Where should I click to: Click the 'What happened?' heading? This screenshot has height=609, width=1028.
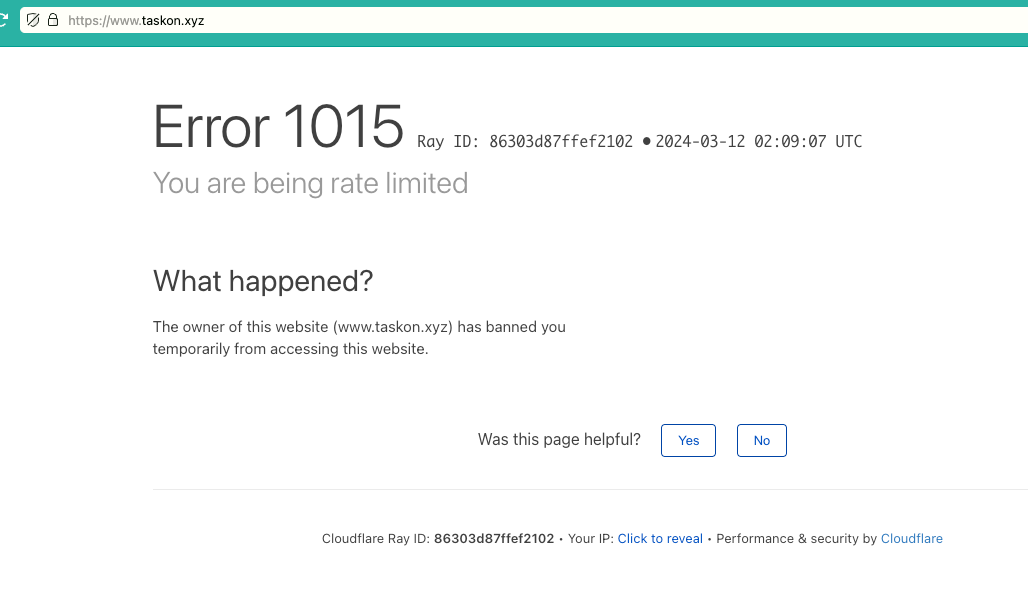tap(262, 282)
